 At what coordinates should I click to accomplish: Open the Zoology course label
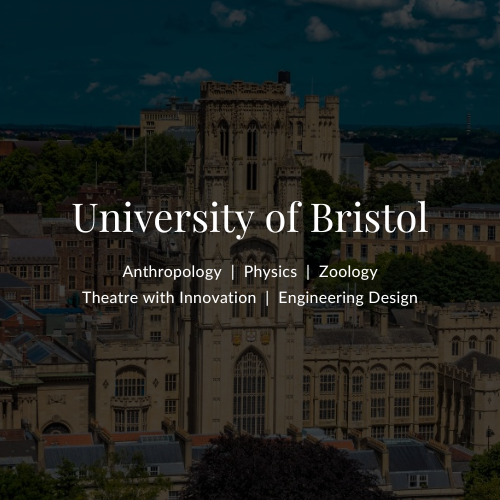pos(348,272)
